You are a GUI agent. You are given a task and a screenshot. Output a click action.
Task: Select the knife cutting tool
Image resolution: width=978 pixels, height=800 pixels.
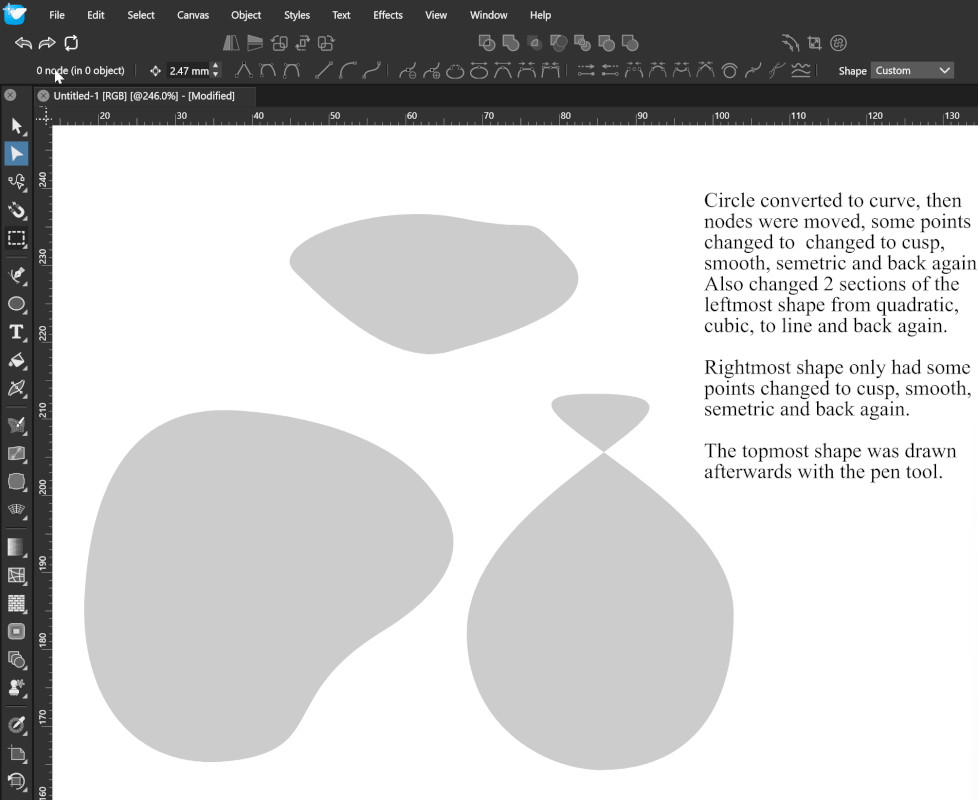point(16,388)
